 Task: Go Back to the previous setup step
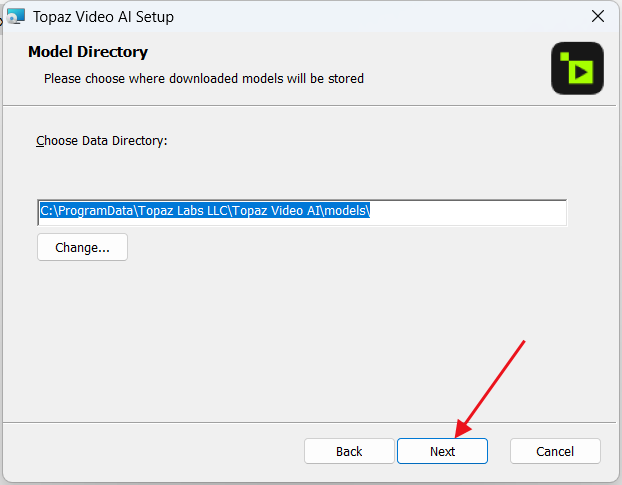pyautogui.click(x=349, y=451)
